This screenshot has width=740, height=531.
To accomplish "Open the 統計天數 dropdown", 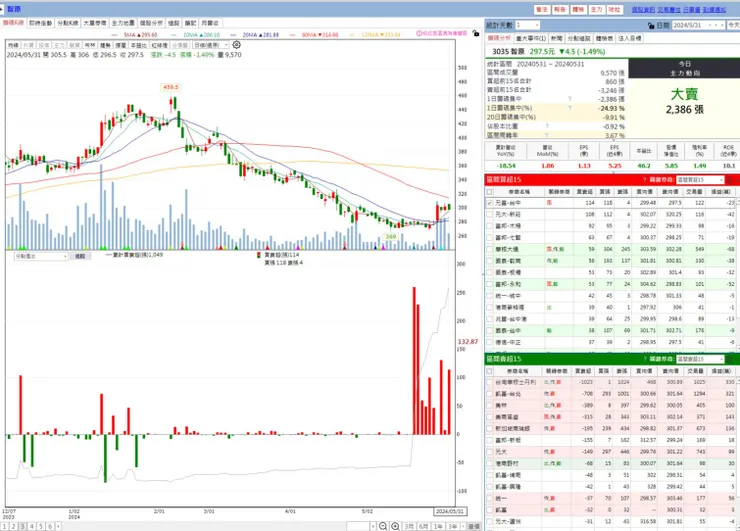I will (527, 25).
